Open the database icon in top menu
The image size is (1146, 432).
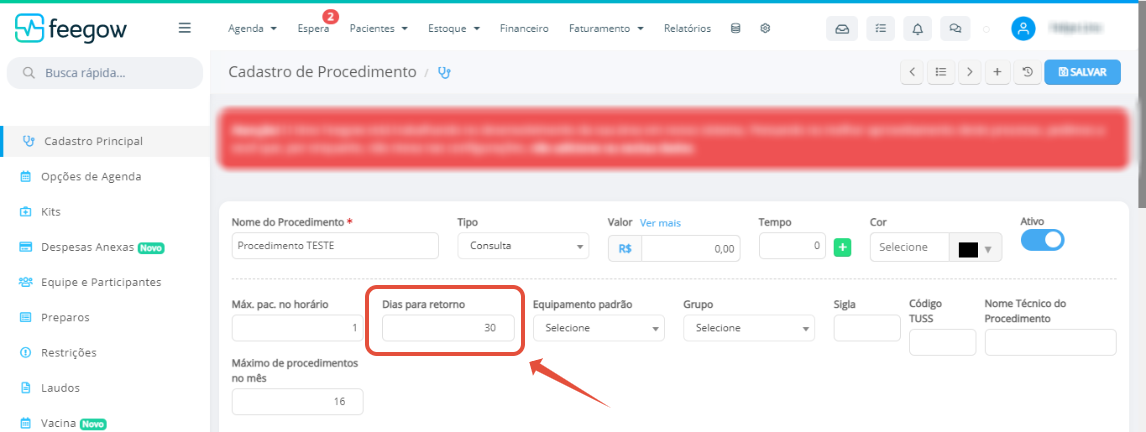pos(735,29)
